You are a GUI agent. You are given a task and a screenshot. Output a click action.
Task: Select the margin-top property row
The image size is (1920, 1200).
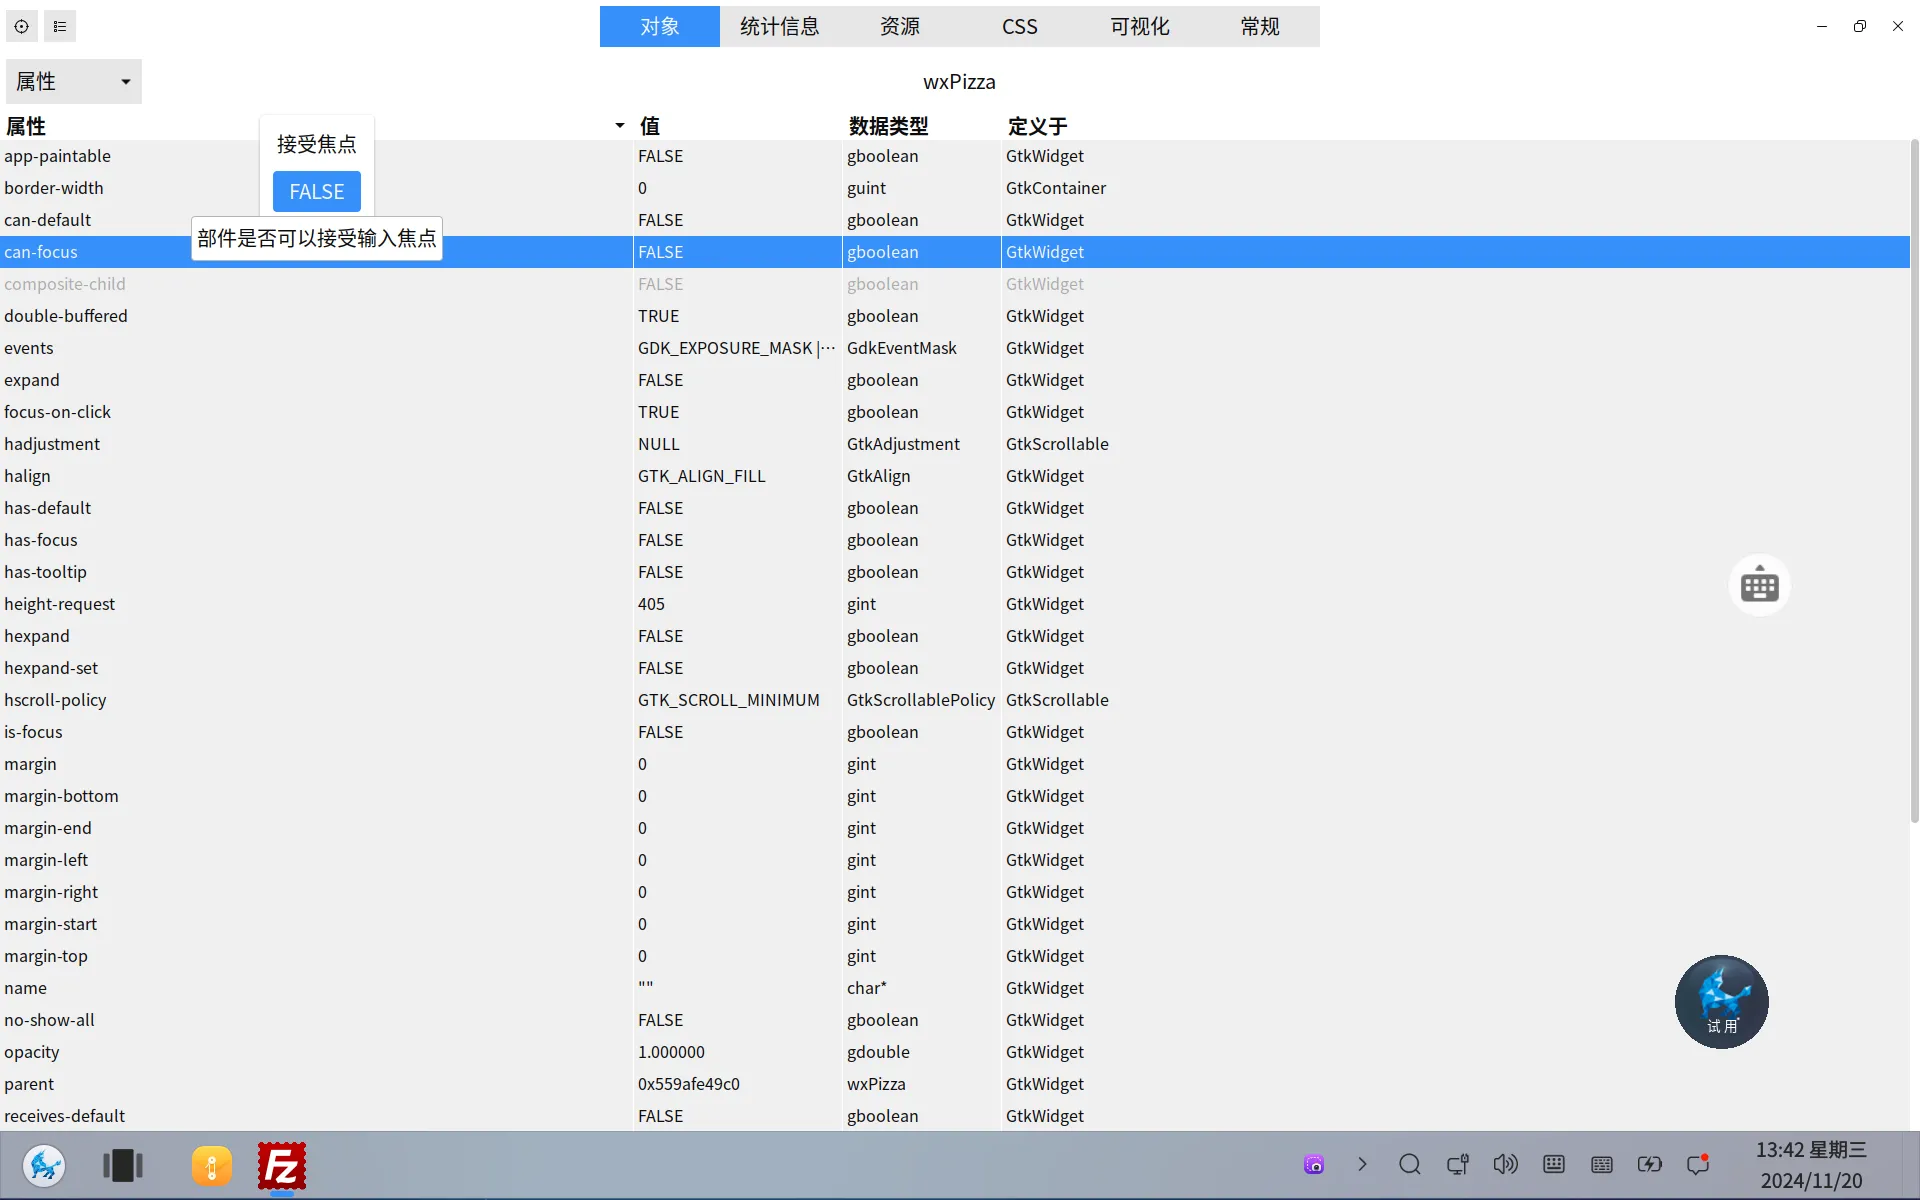(x=955, y=956)
